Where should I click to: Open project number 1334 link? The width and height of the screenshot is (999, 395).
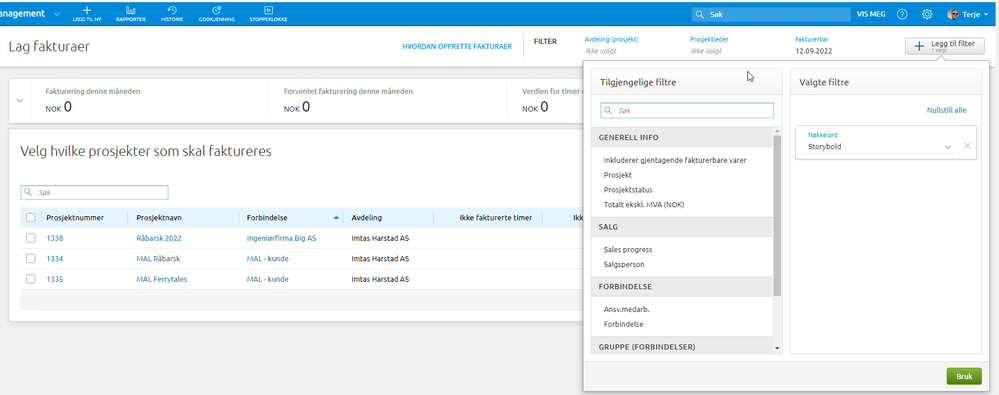[x=55, y=259]
